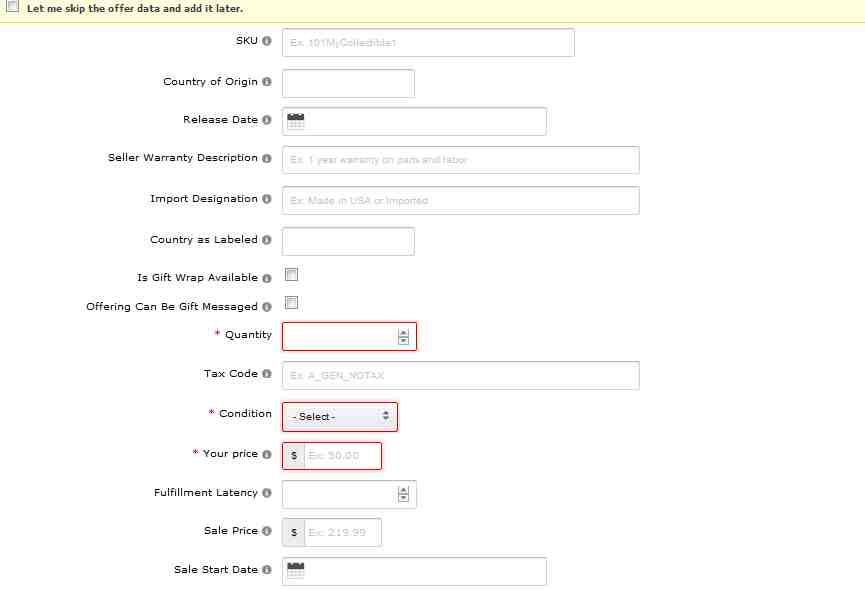Click the Fulfillment Latency stepper arrows
The image size is (865, 590).
click(403, 494)
